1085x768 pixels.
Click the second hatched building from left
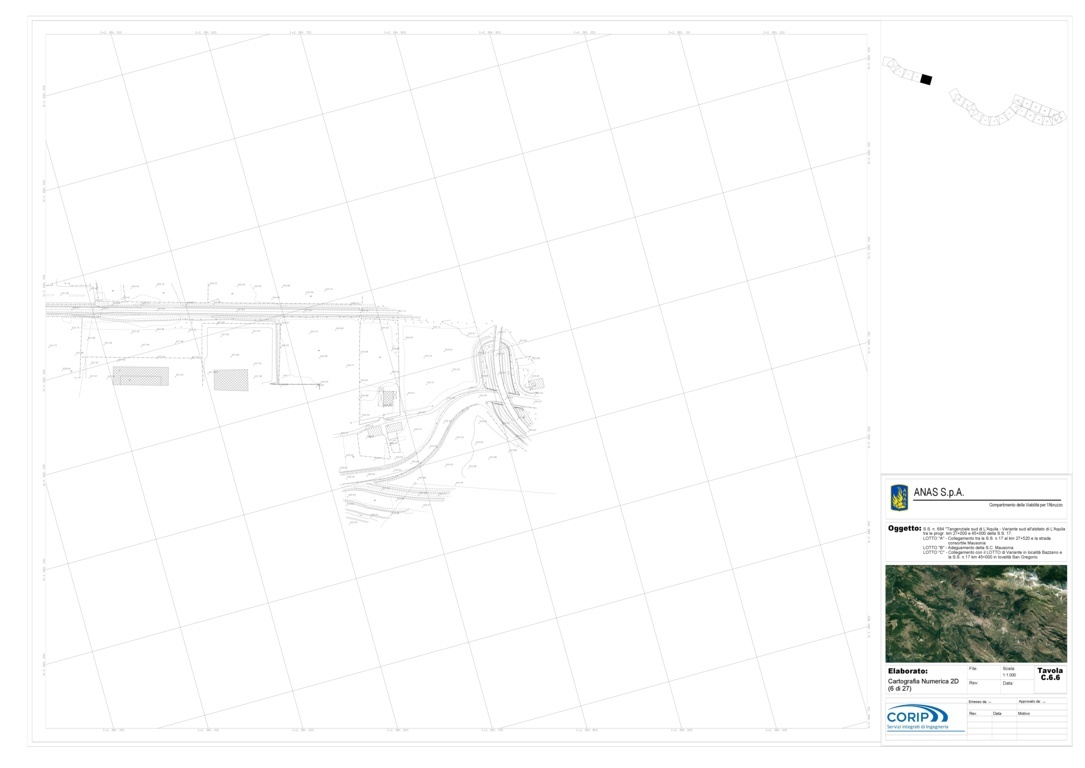pos(231,380)
